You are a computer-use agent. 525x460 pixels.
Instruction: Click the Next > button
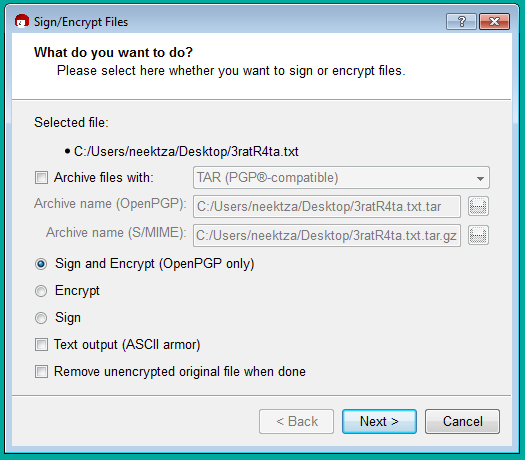379,421
